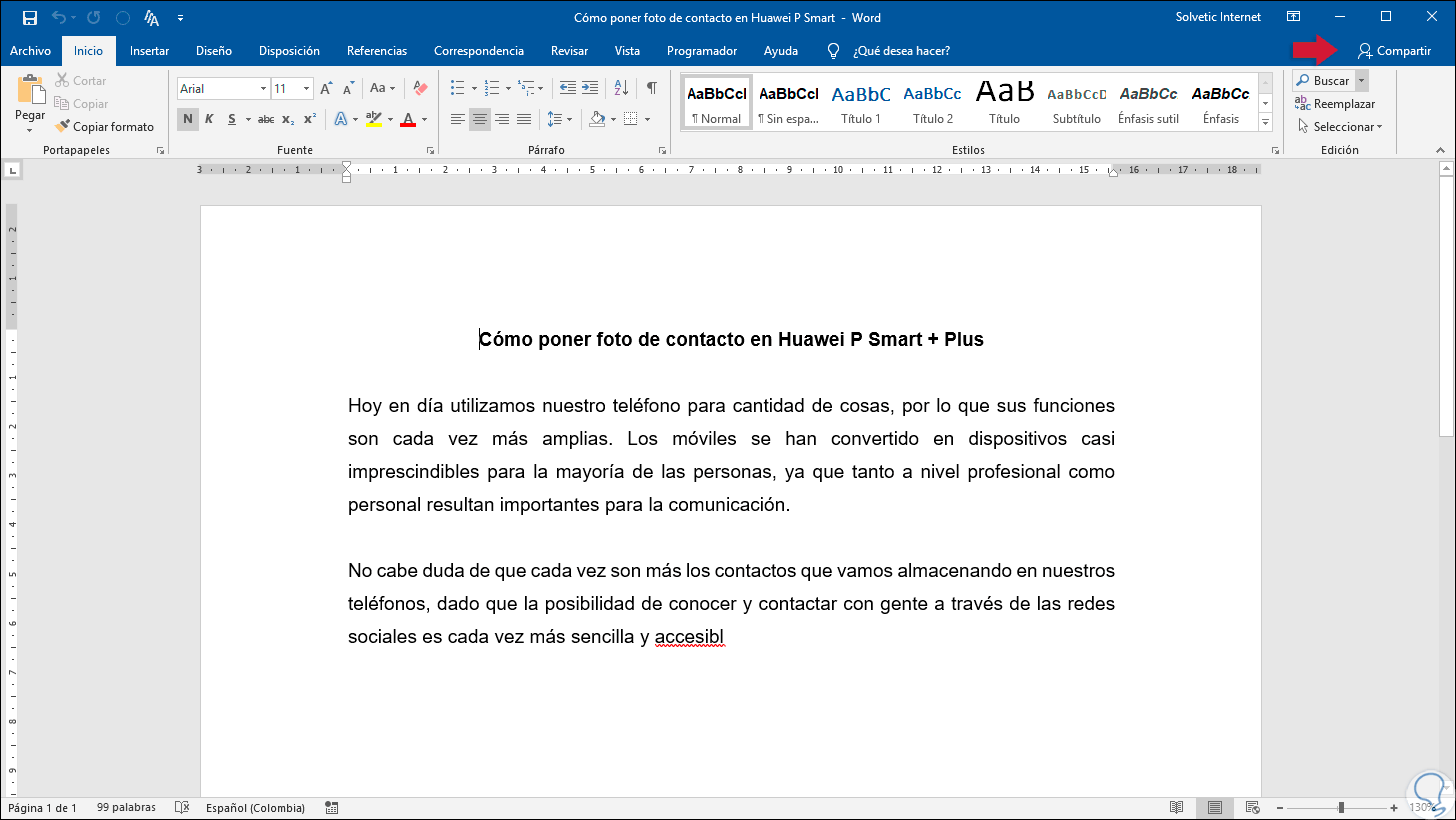Click the Español (Colombia) language indicator
The width and height of the screenshot is (1456, 820).
(255, 807)
